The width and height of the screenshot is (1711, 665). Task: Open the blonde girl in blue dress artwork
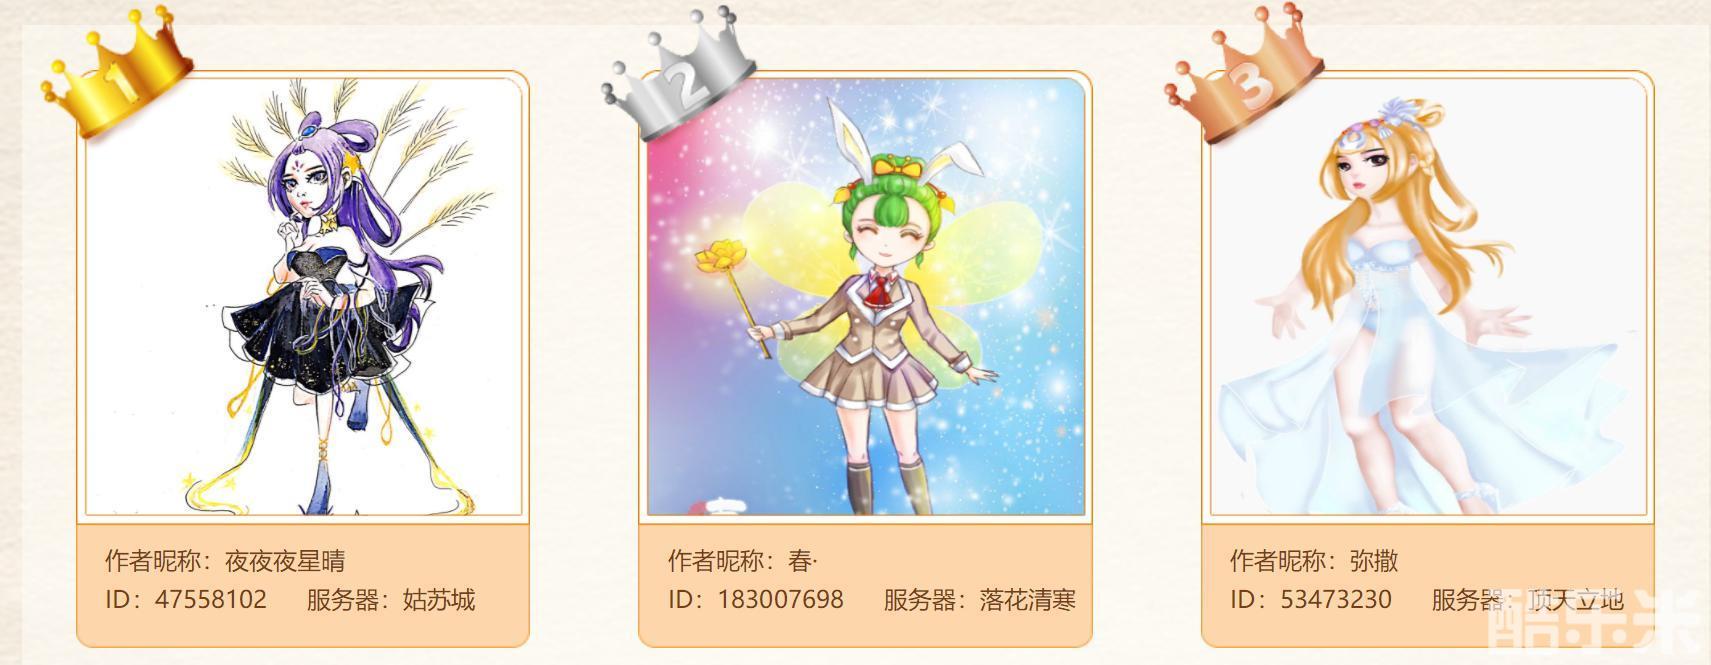point(1428,297)
